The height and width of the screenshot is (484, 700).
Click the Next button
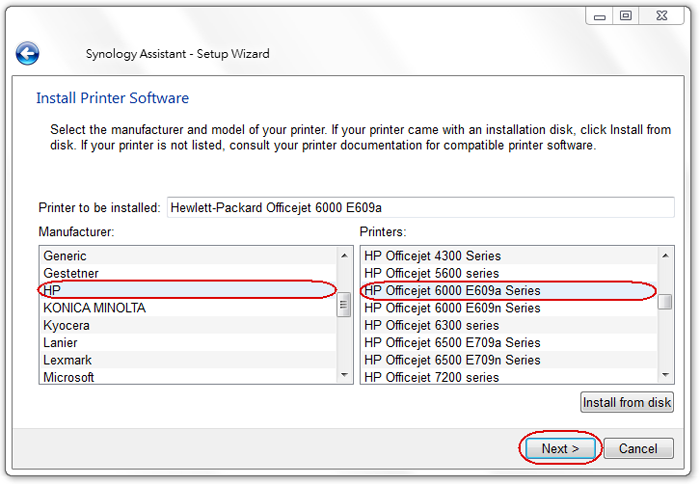pyautogui.click(x=560, y=449)
